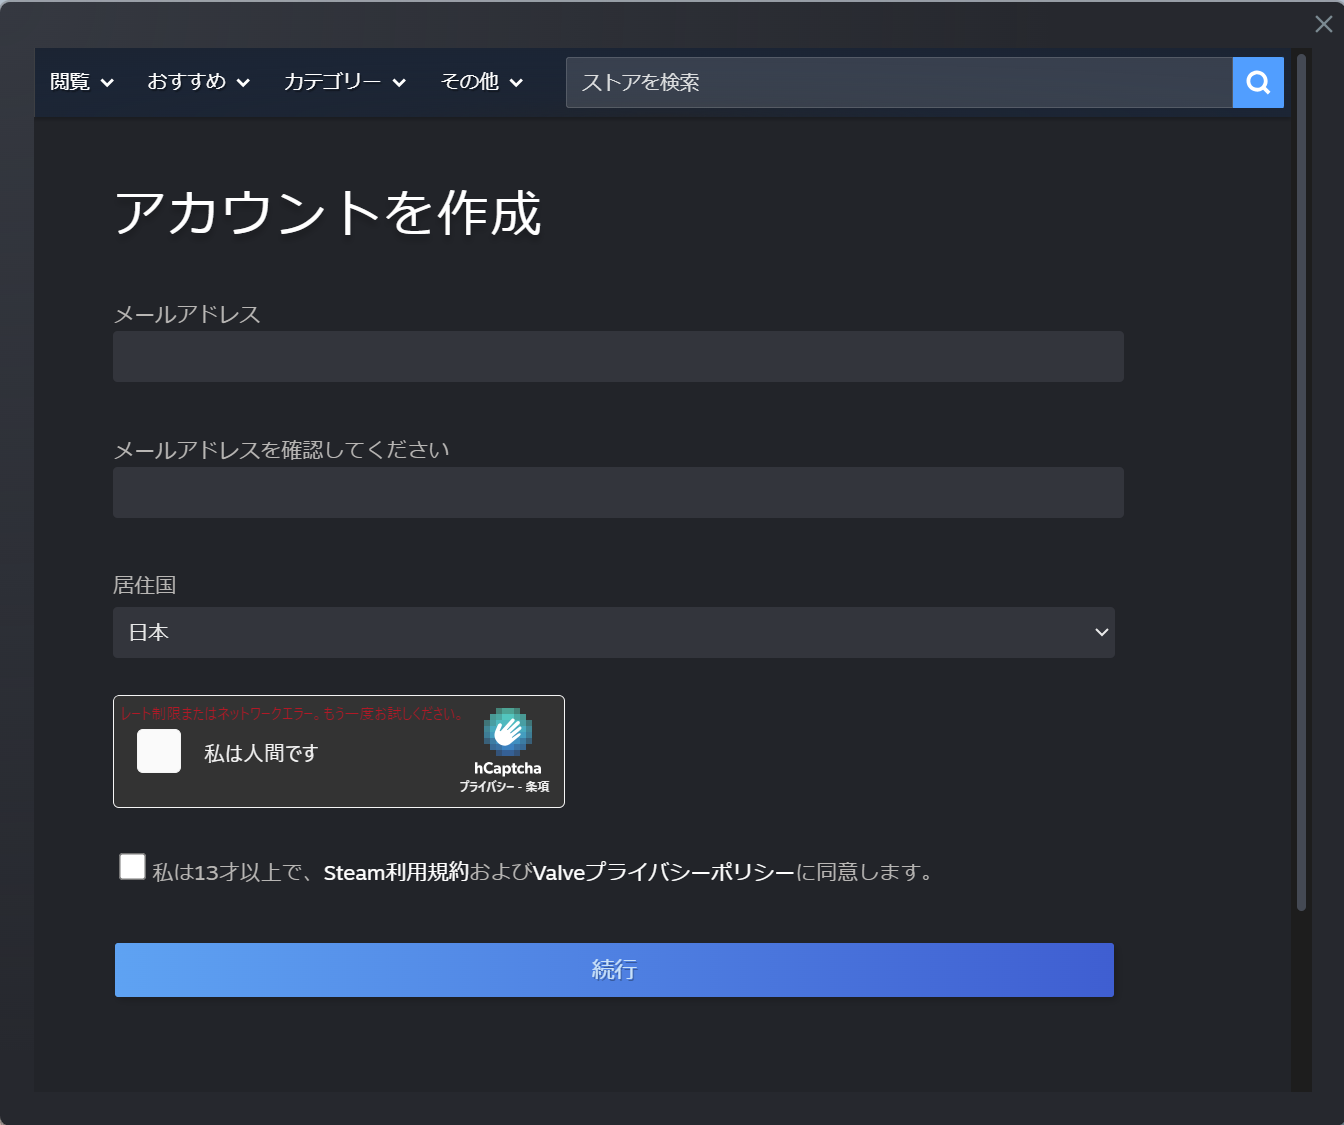Click the rate limit error message
1344x1125 pixels.
coord(289,713)
